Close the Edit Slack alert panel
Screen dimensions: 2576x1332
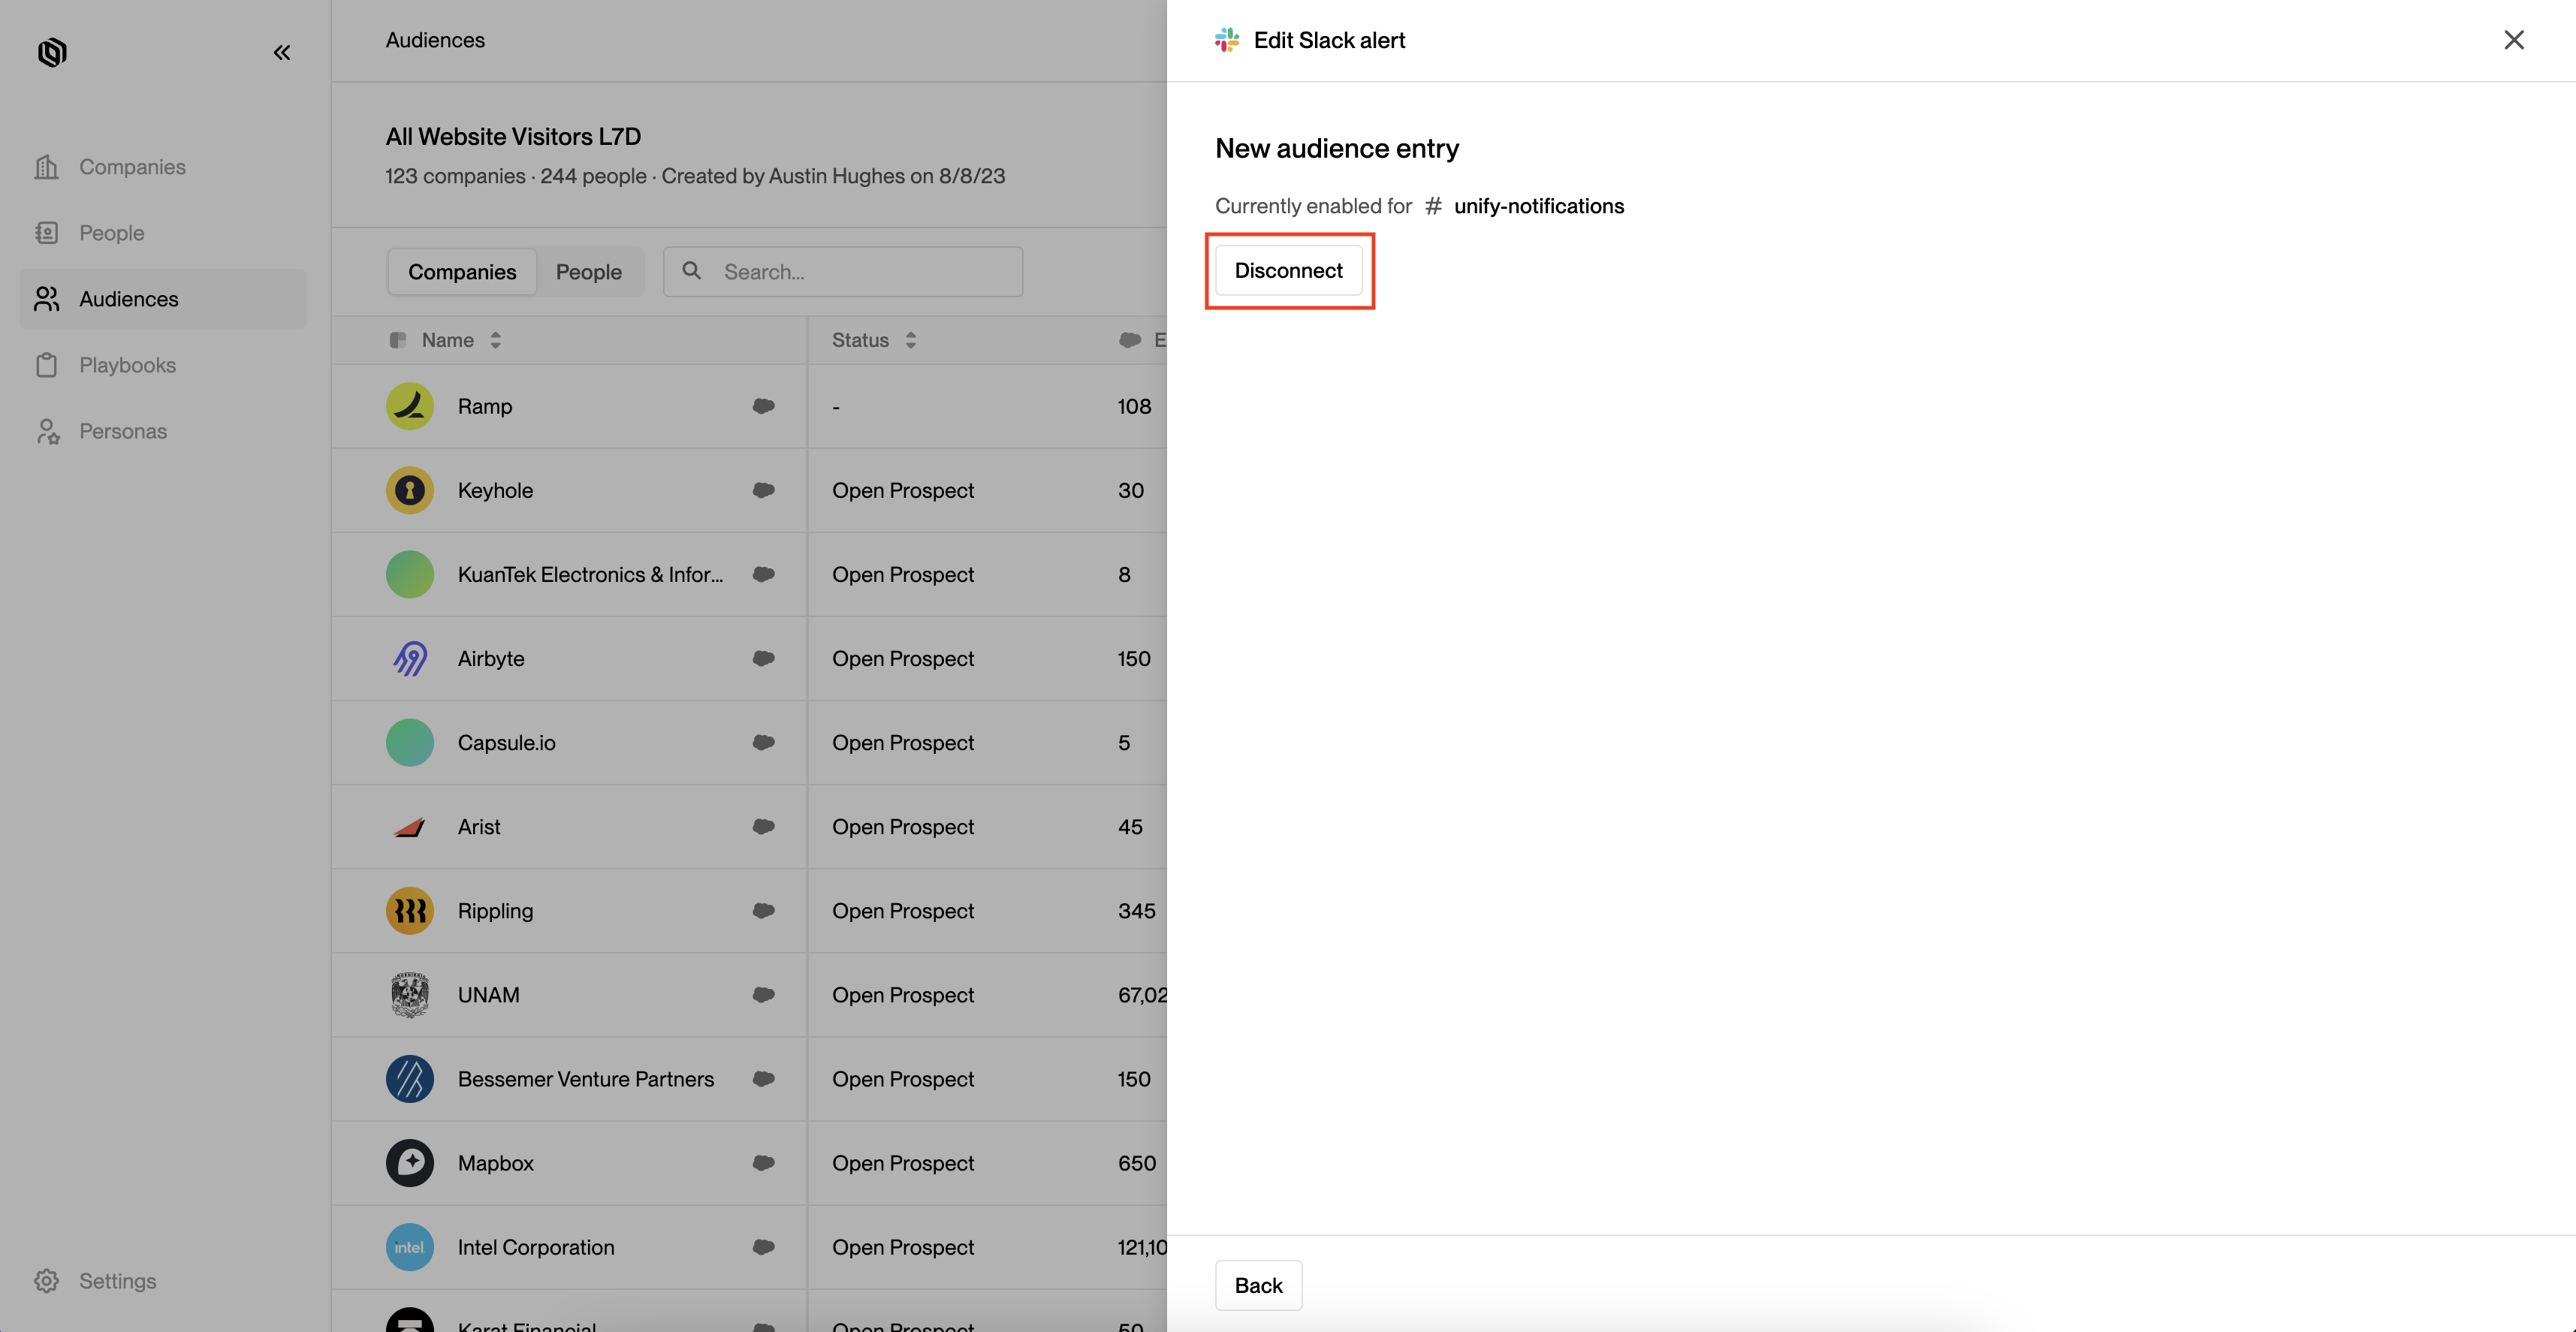click(x=2513, y=40)
